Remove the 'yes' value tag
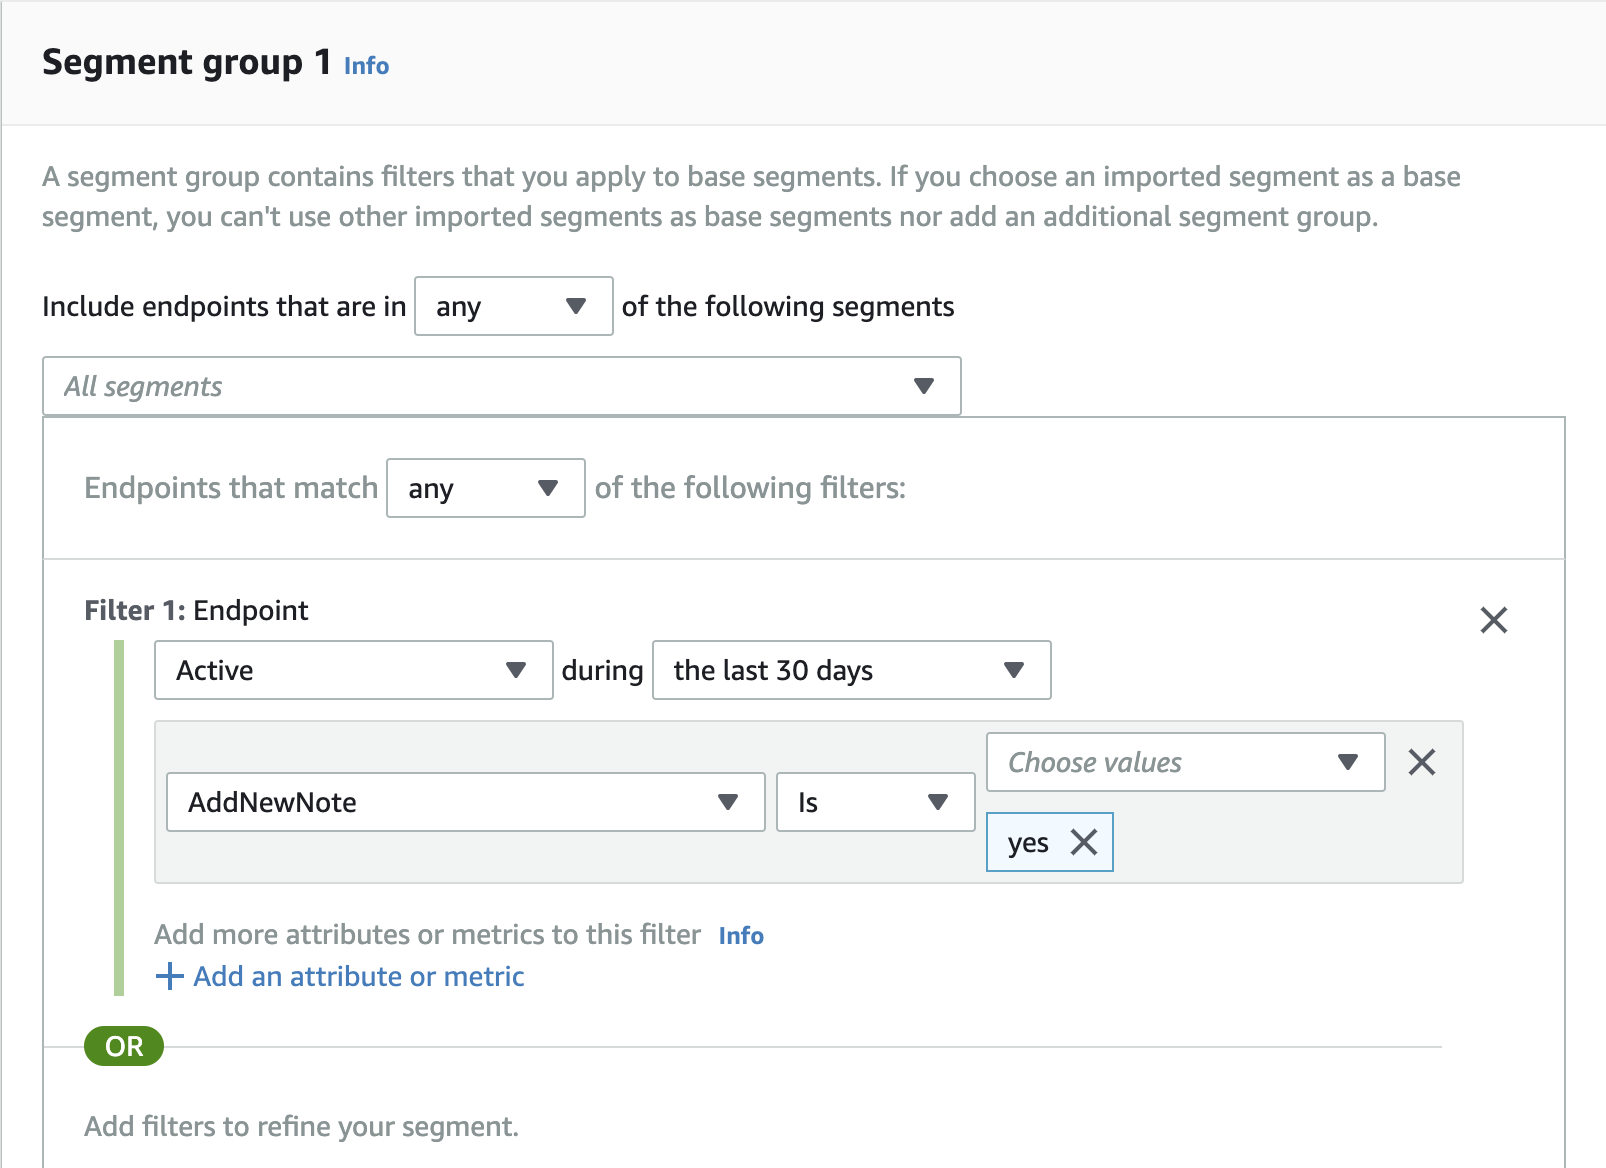This screenshot has height=1168, width=1606. coord(1084,842)
